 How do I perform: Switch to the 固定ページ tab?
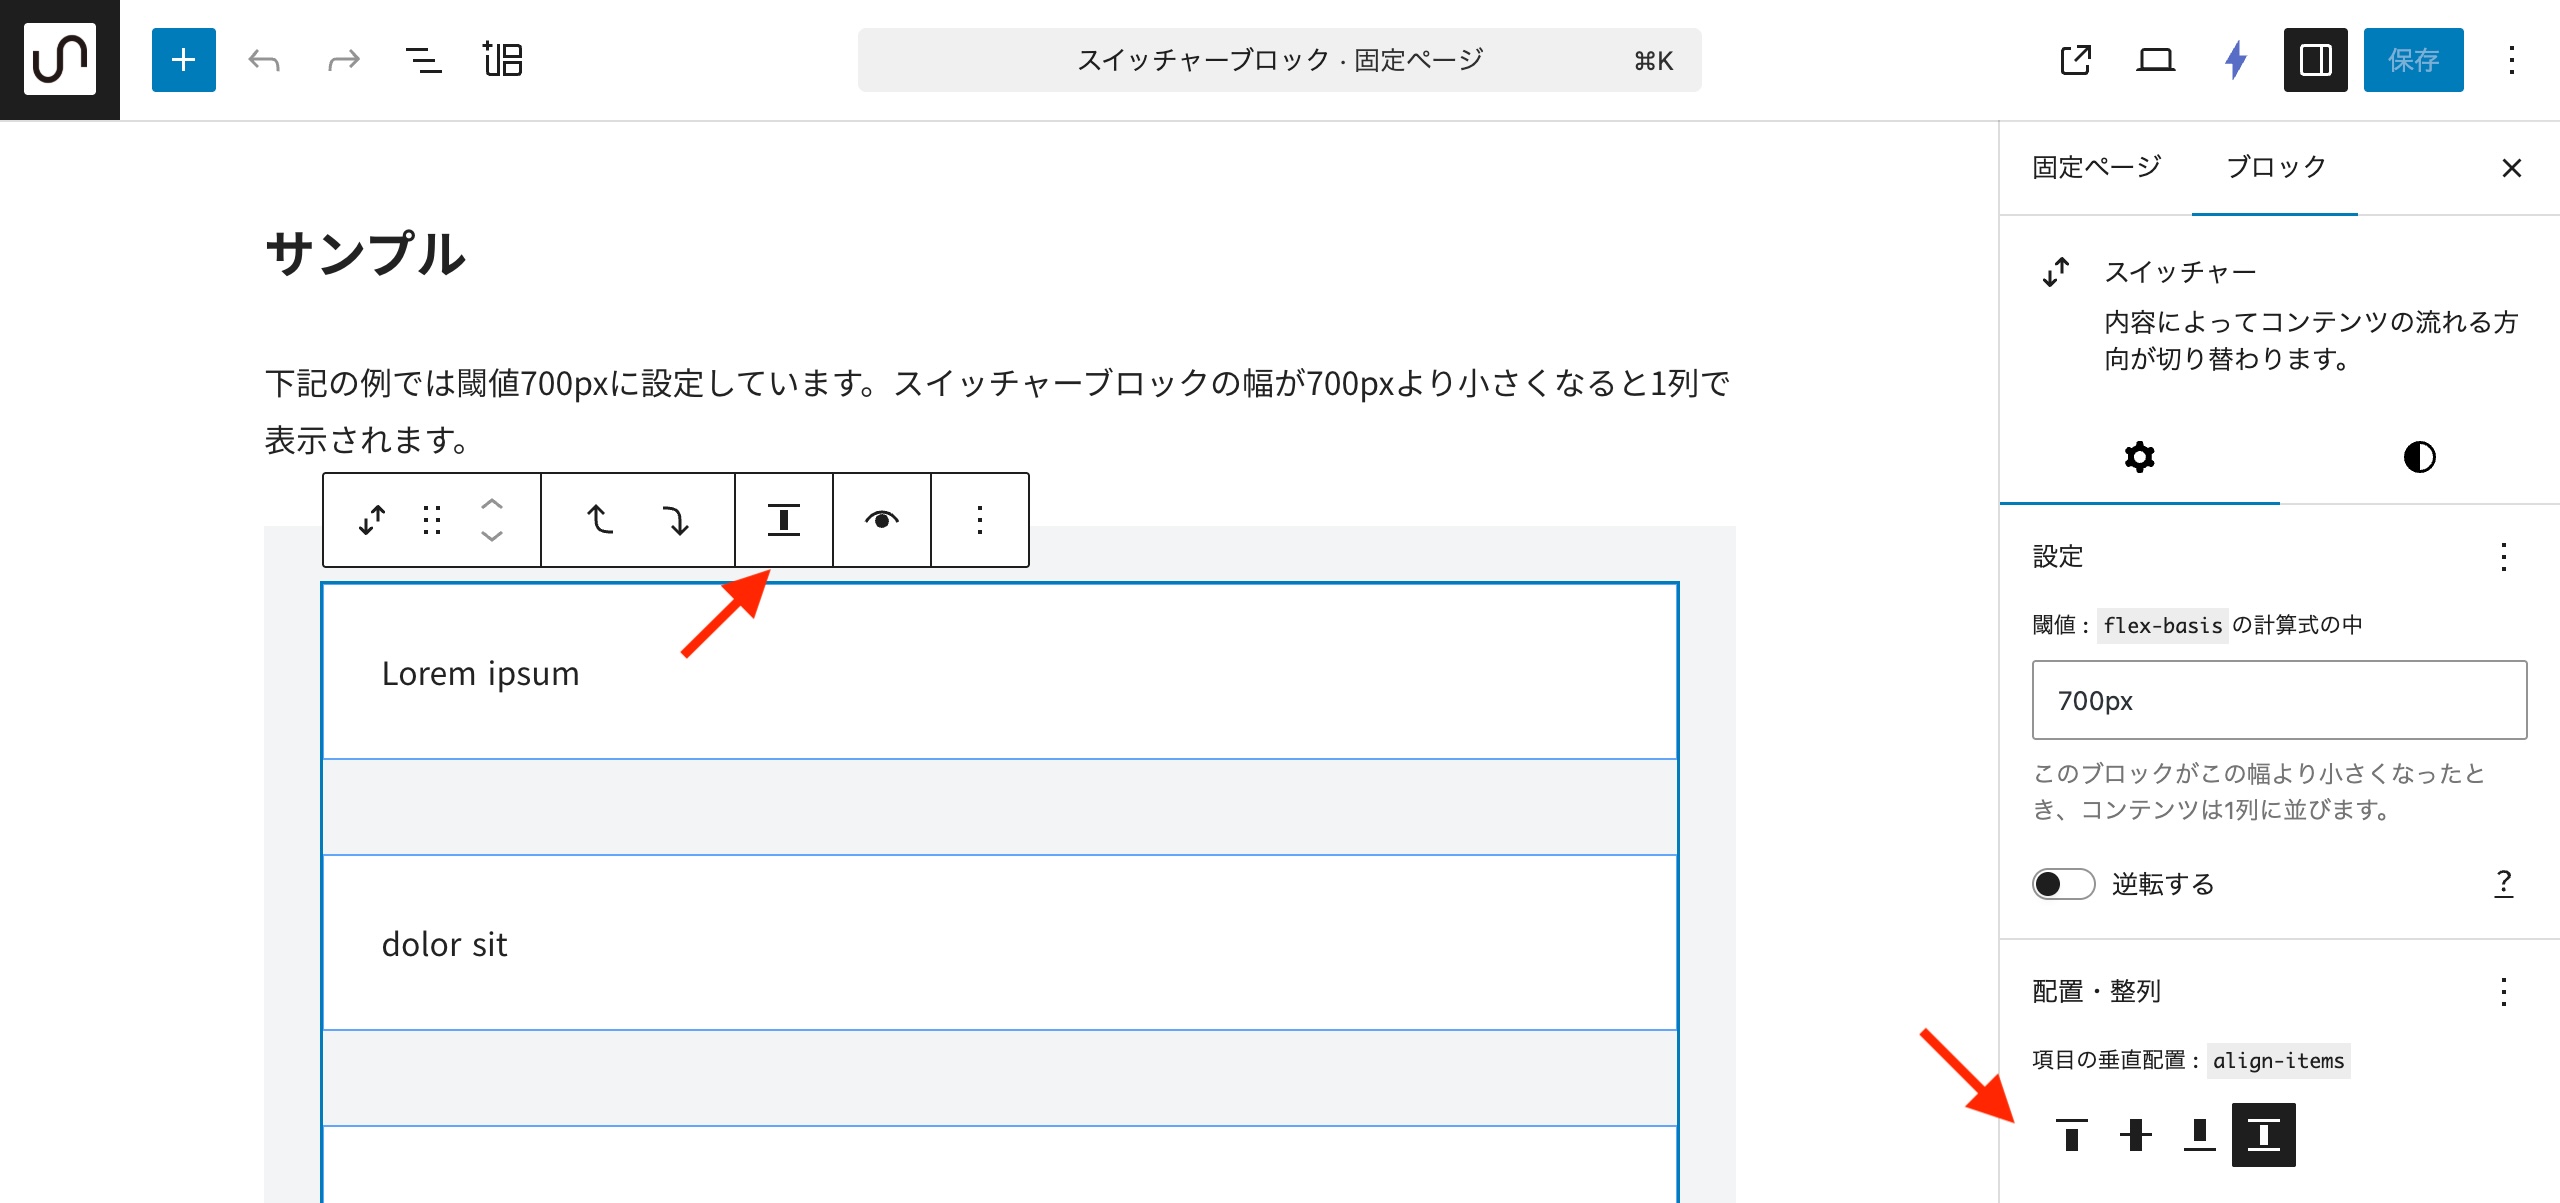(x=2096, y=167)
